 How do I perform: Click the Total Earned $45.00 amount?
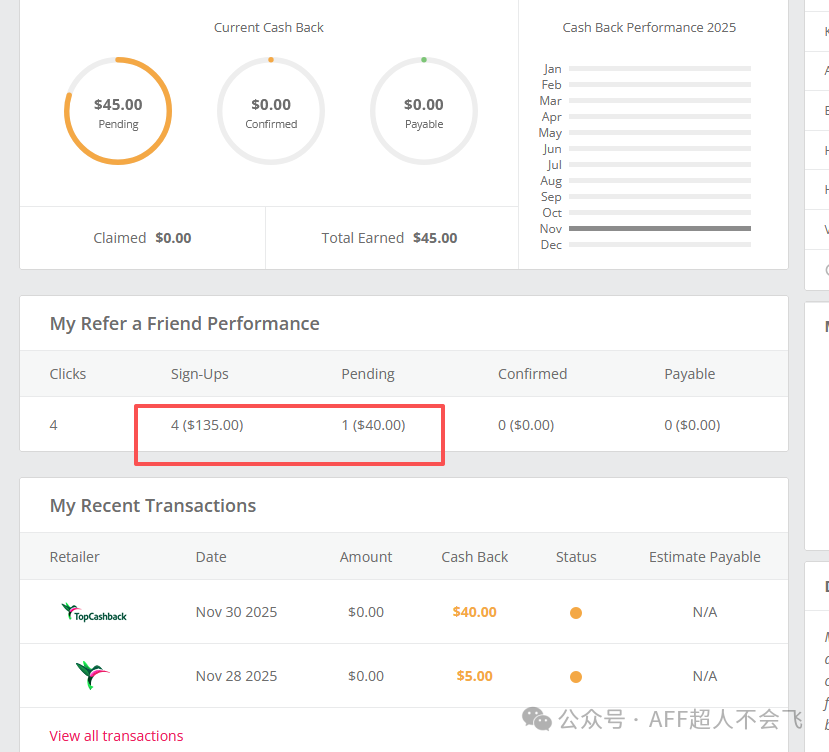[x=435, y=238]
